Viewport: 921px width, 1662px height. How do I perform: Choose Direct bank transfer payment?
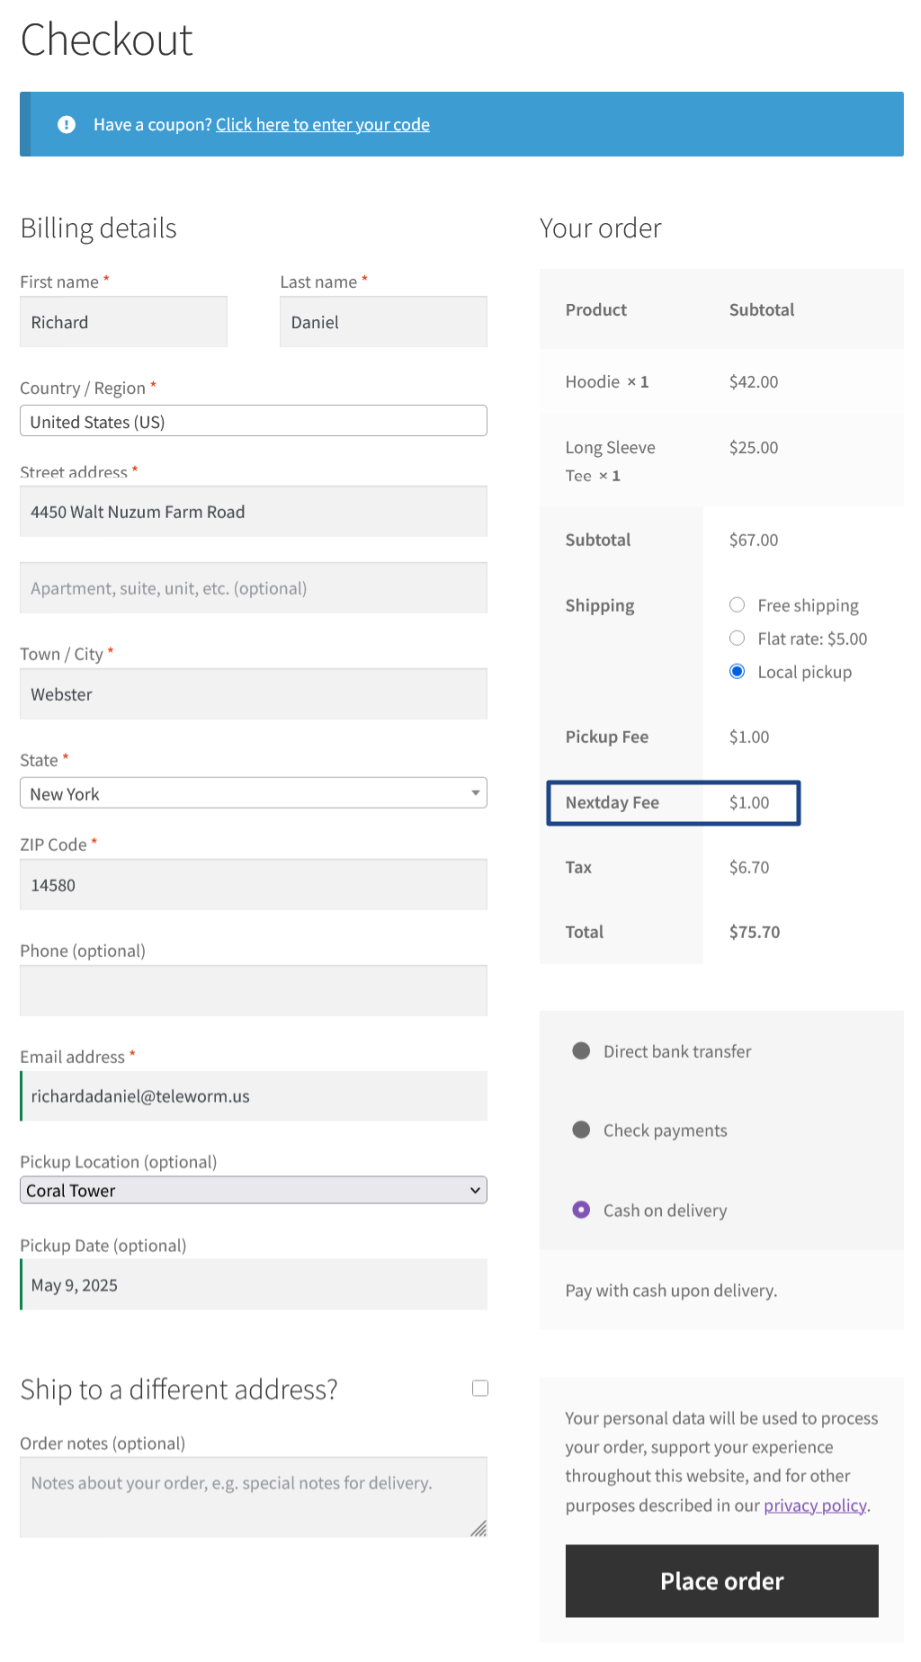[581, 1051]
